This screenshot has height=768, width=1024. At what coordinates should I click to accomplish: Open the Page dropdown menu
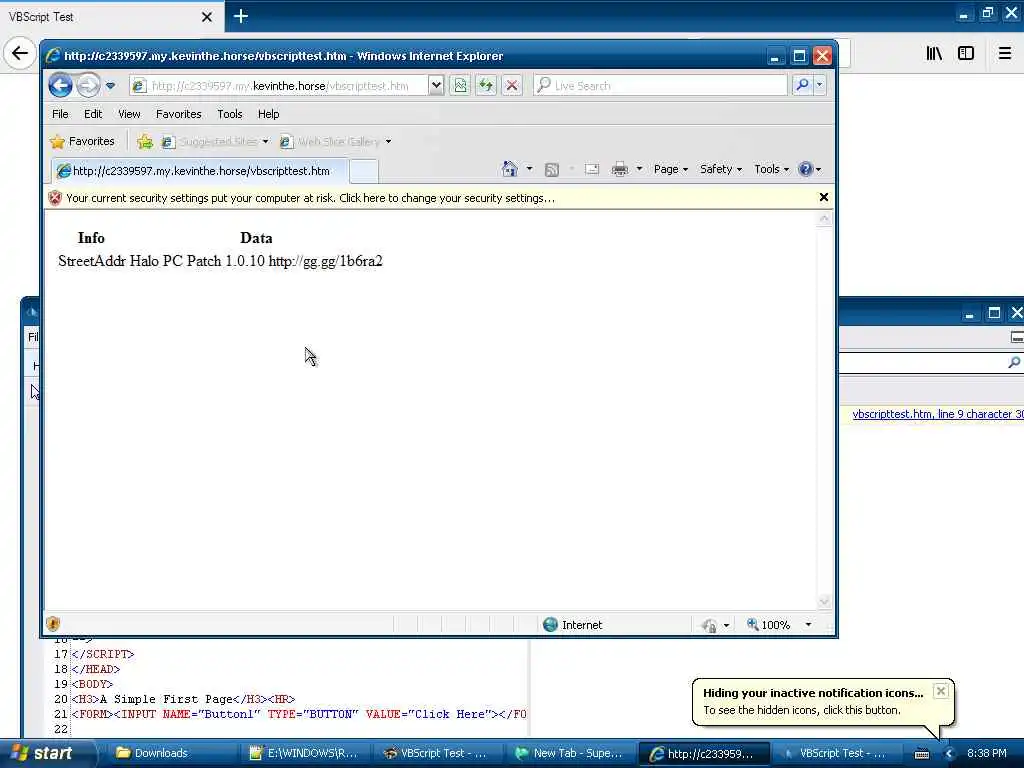point(671,169)
